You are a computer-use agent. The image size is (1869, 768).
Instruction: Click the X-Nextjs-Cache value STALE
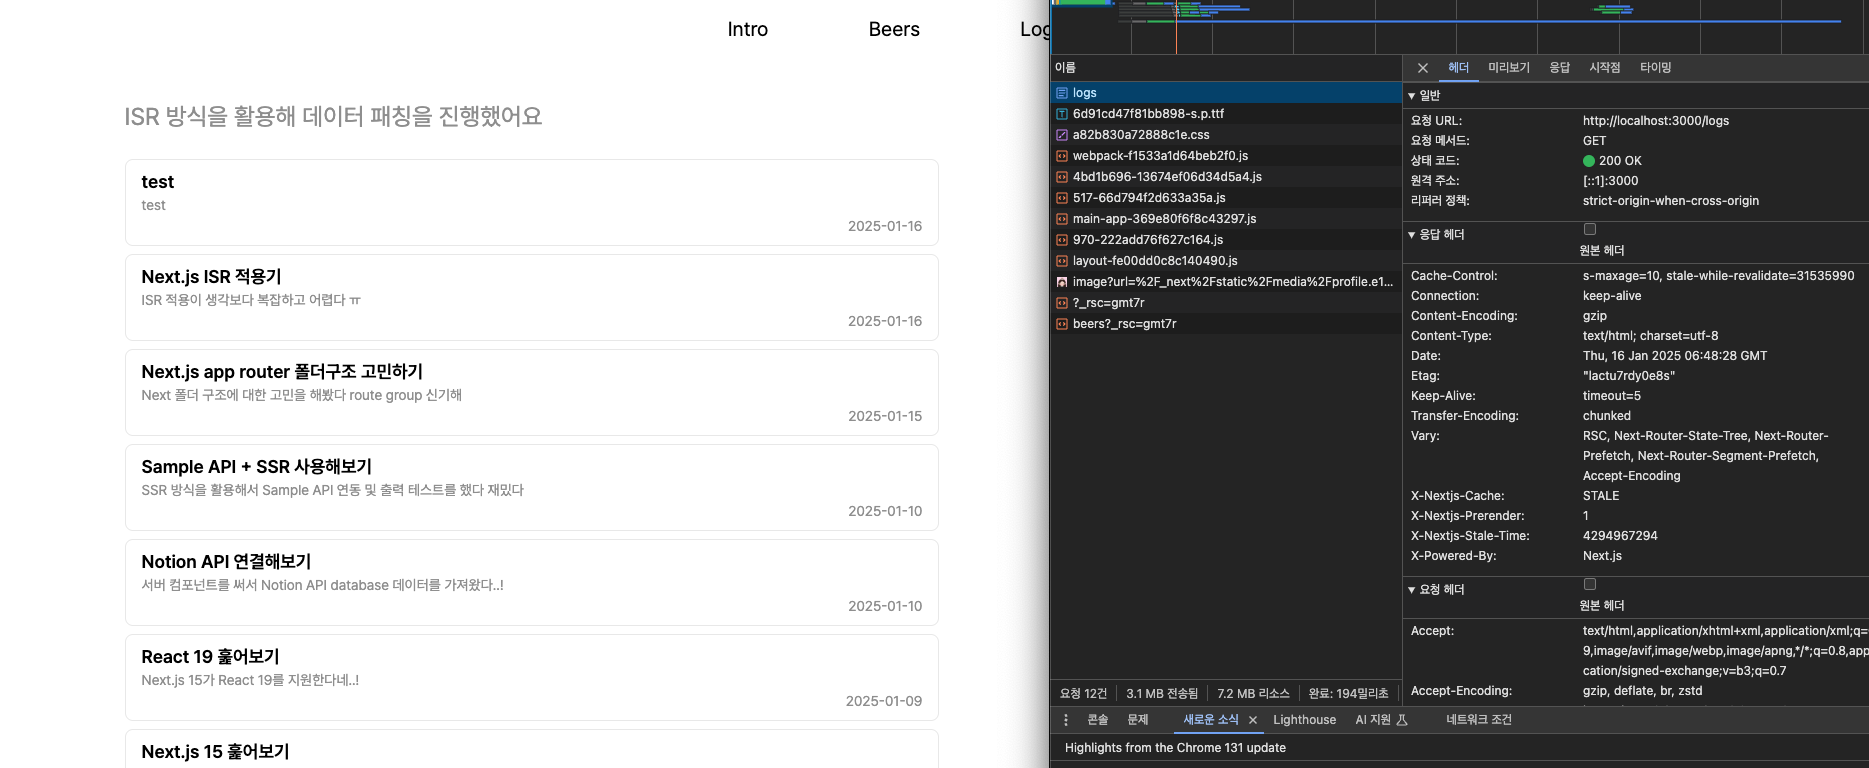[x=1601, y=496]
